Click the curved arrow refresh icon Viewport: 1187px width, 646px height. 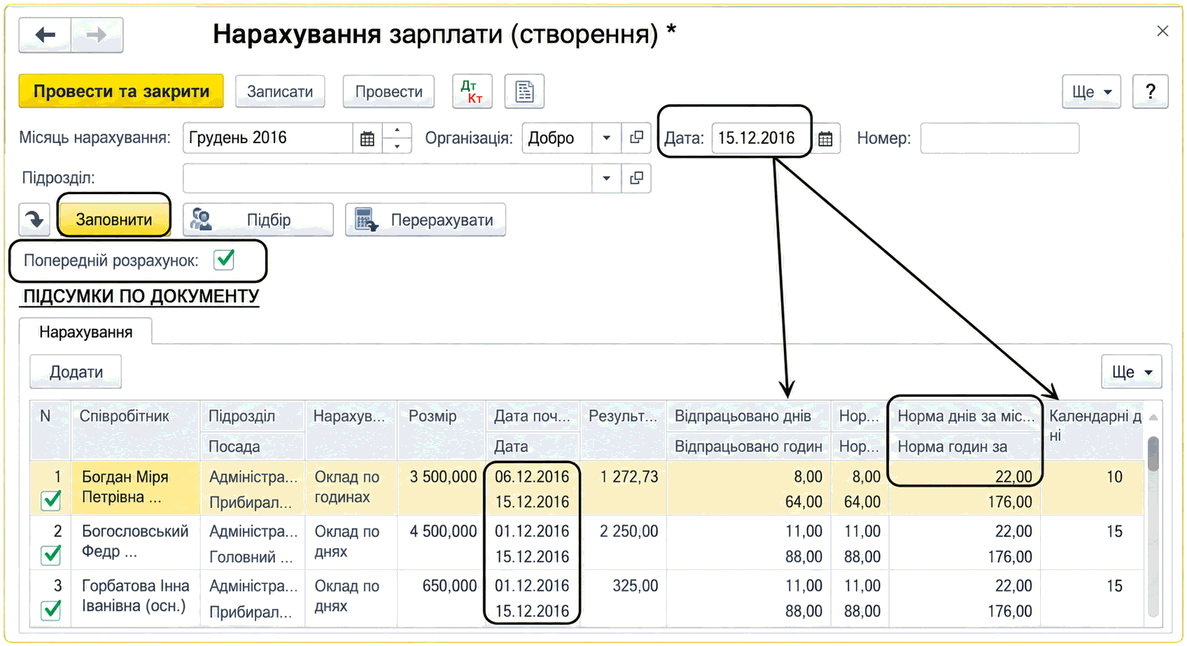35,220
